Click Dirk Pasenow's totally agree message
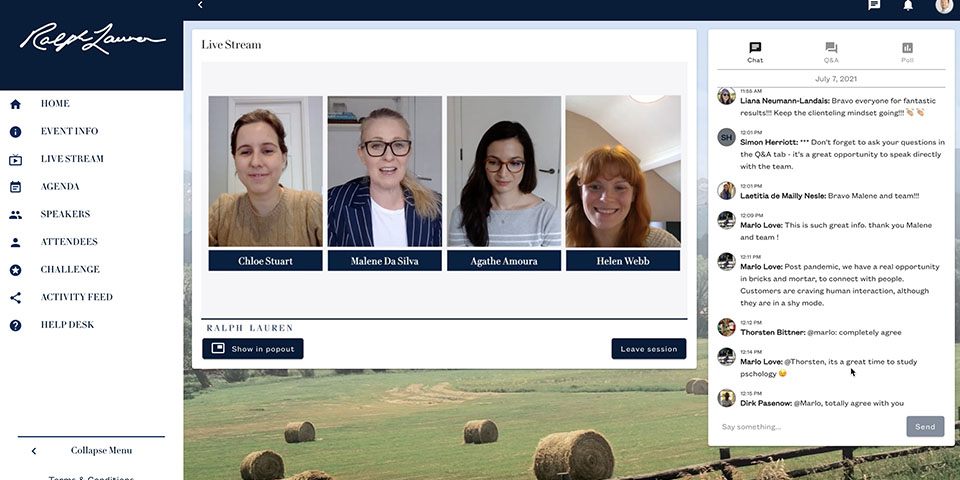This screenshot has height=480, width=960. 822,403
